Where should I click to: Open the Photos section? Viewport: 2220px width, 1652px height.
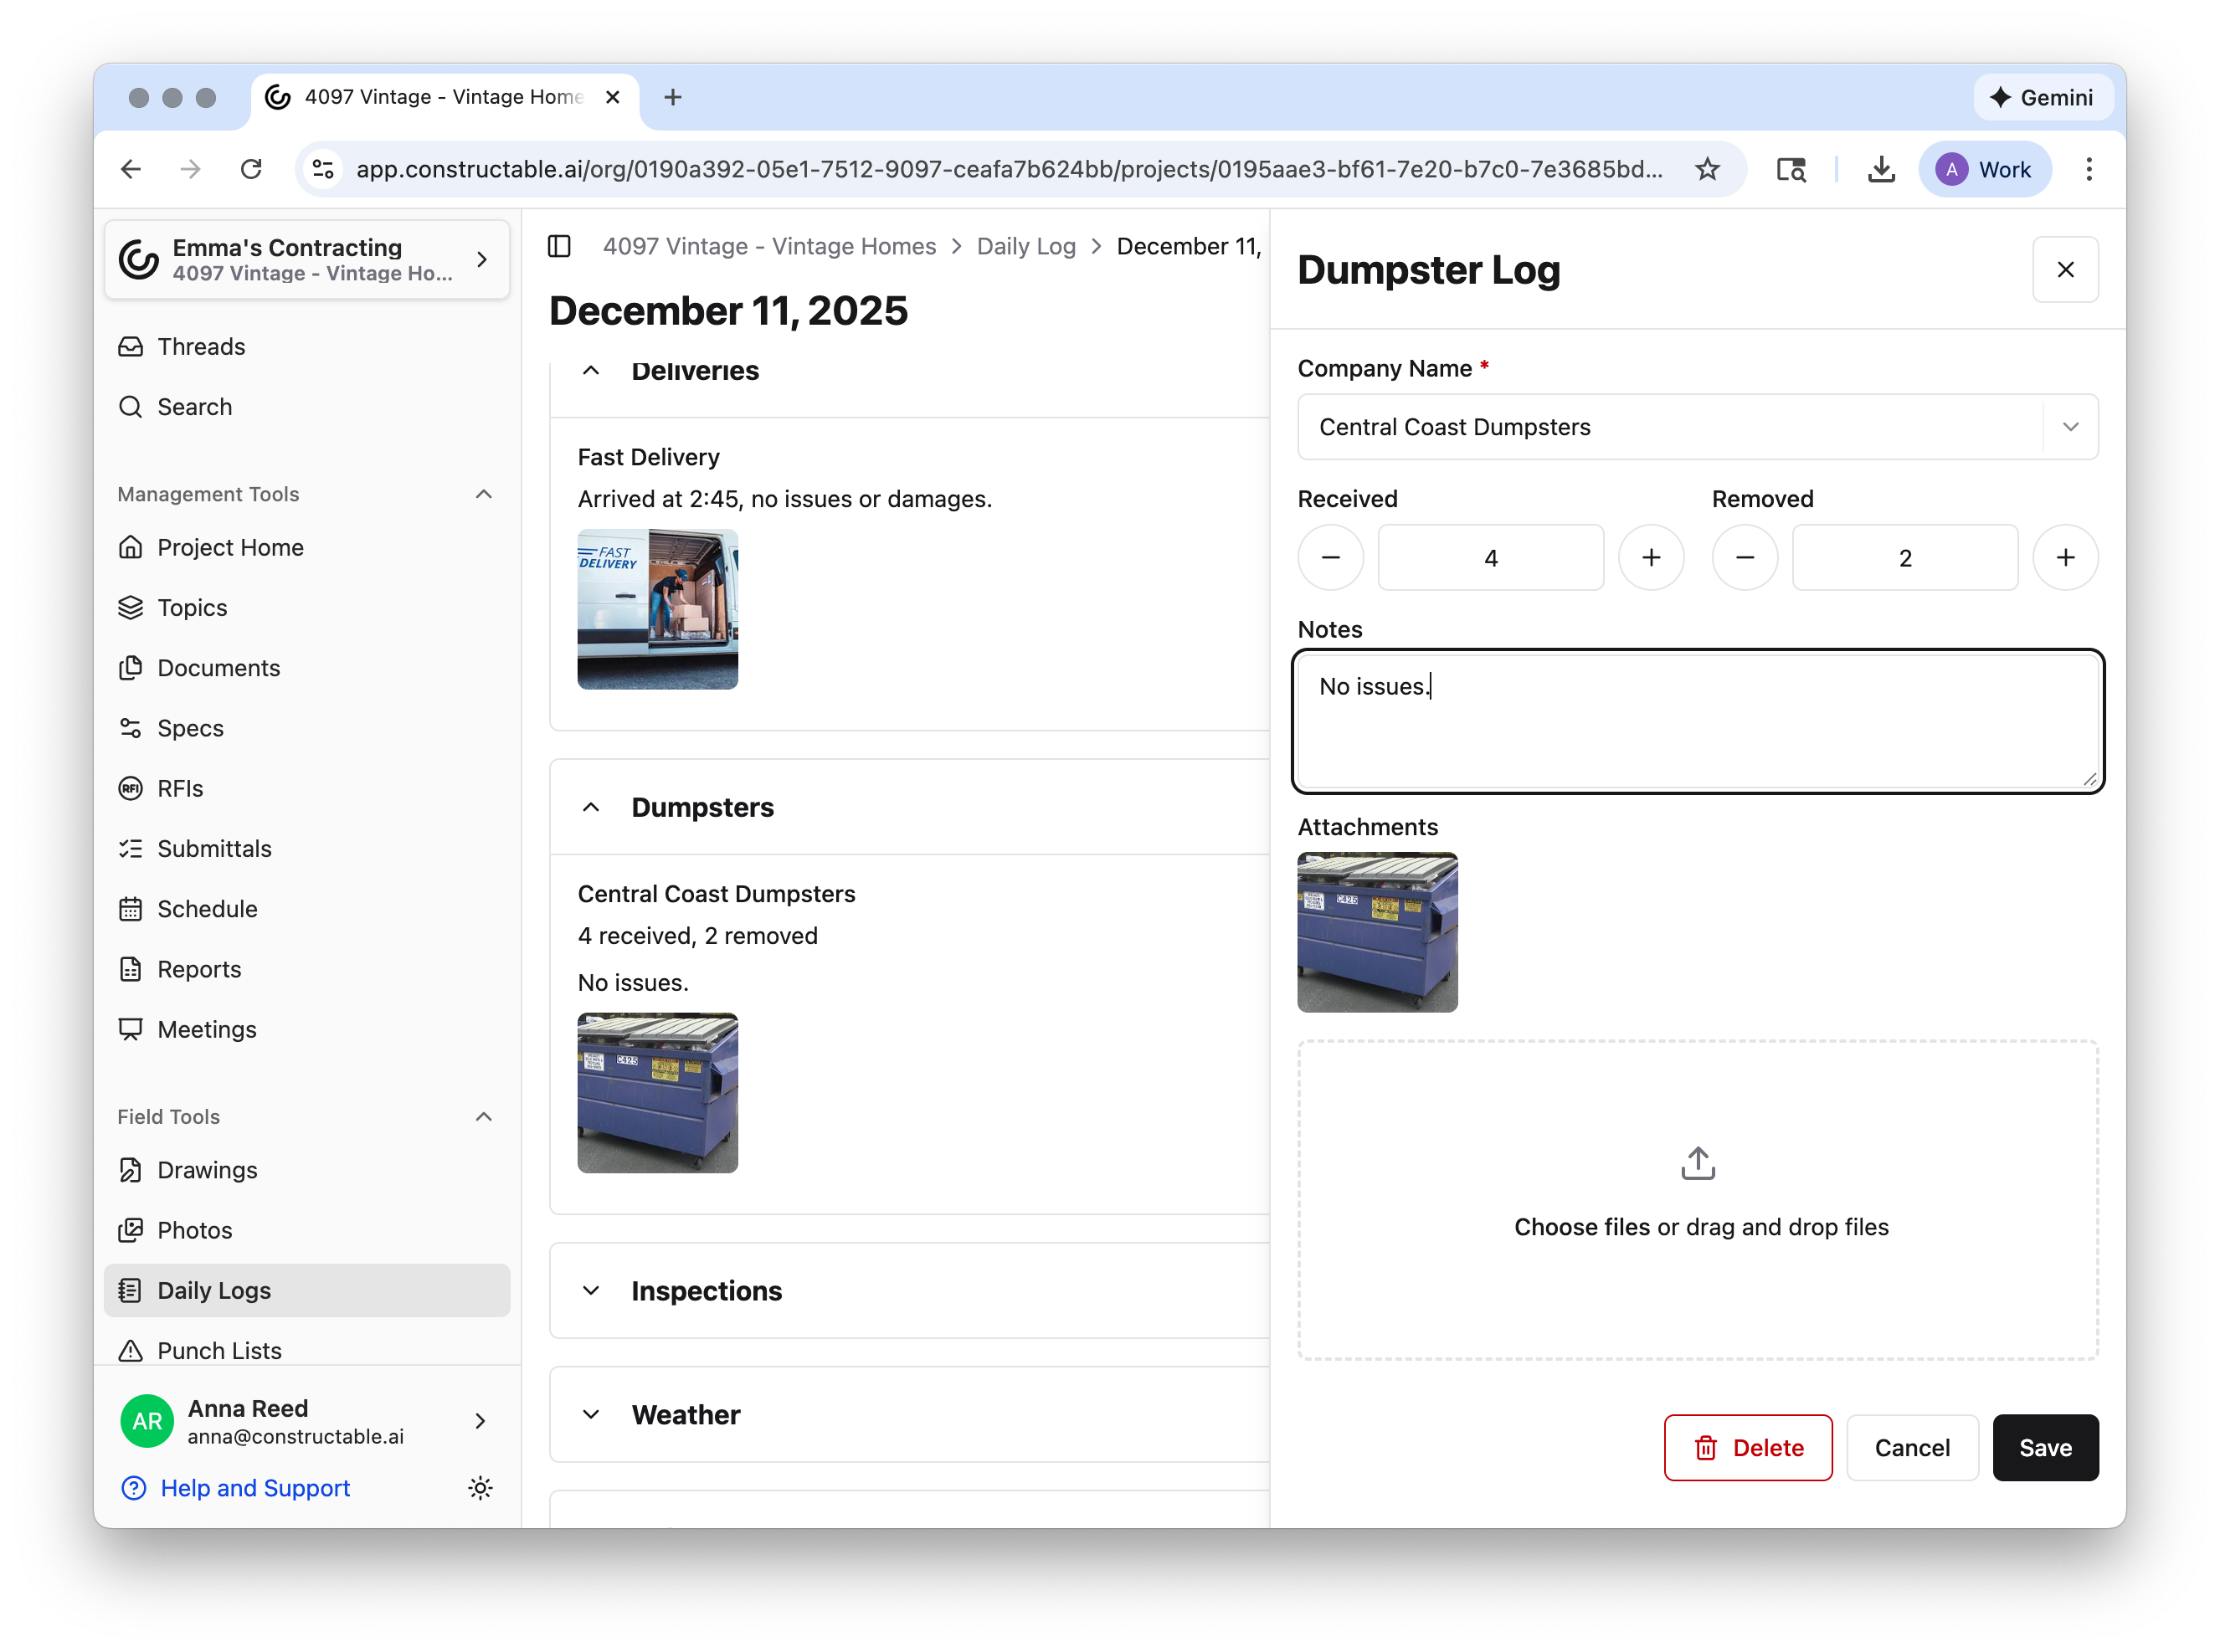[307, 1230]
